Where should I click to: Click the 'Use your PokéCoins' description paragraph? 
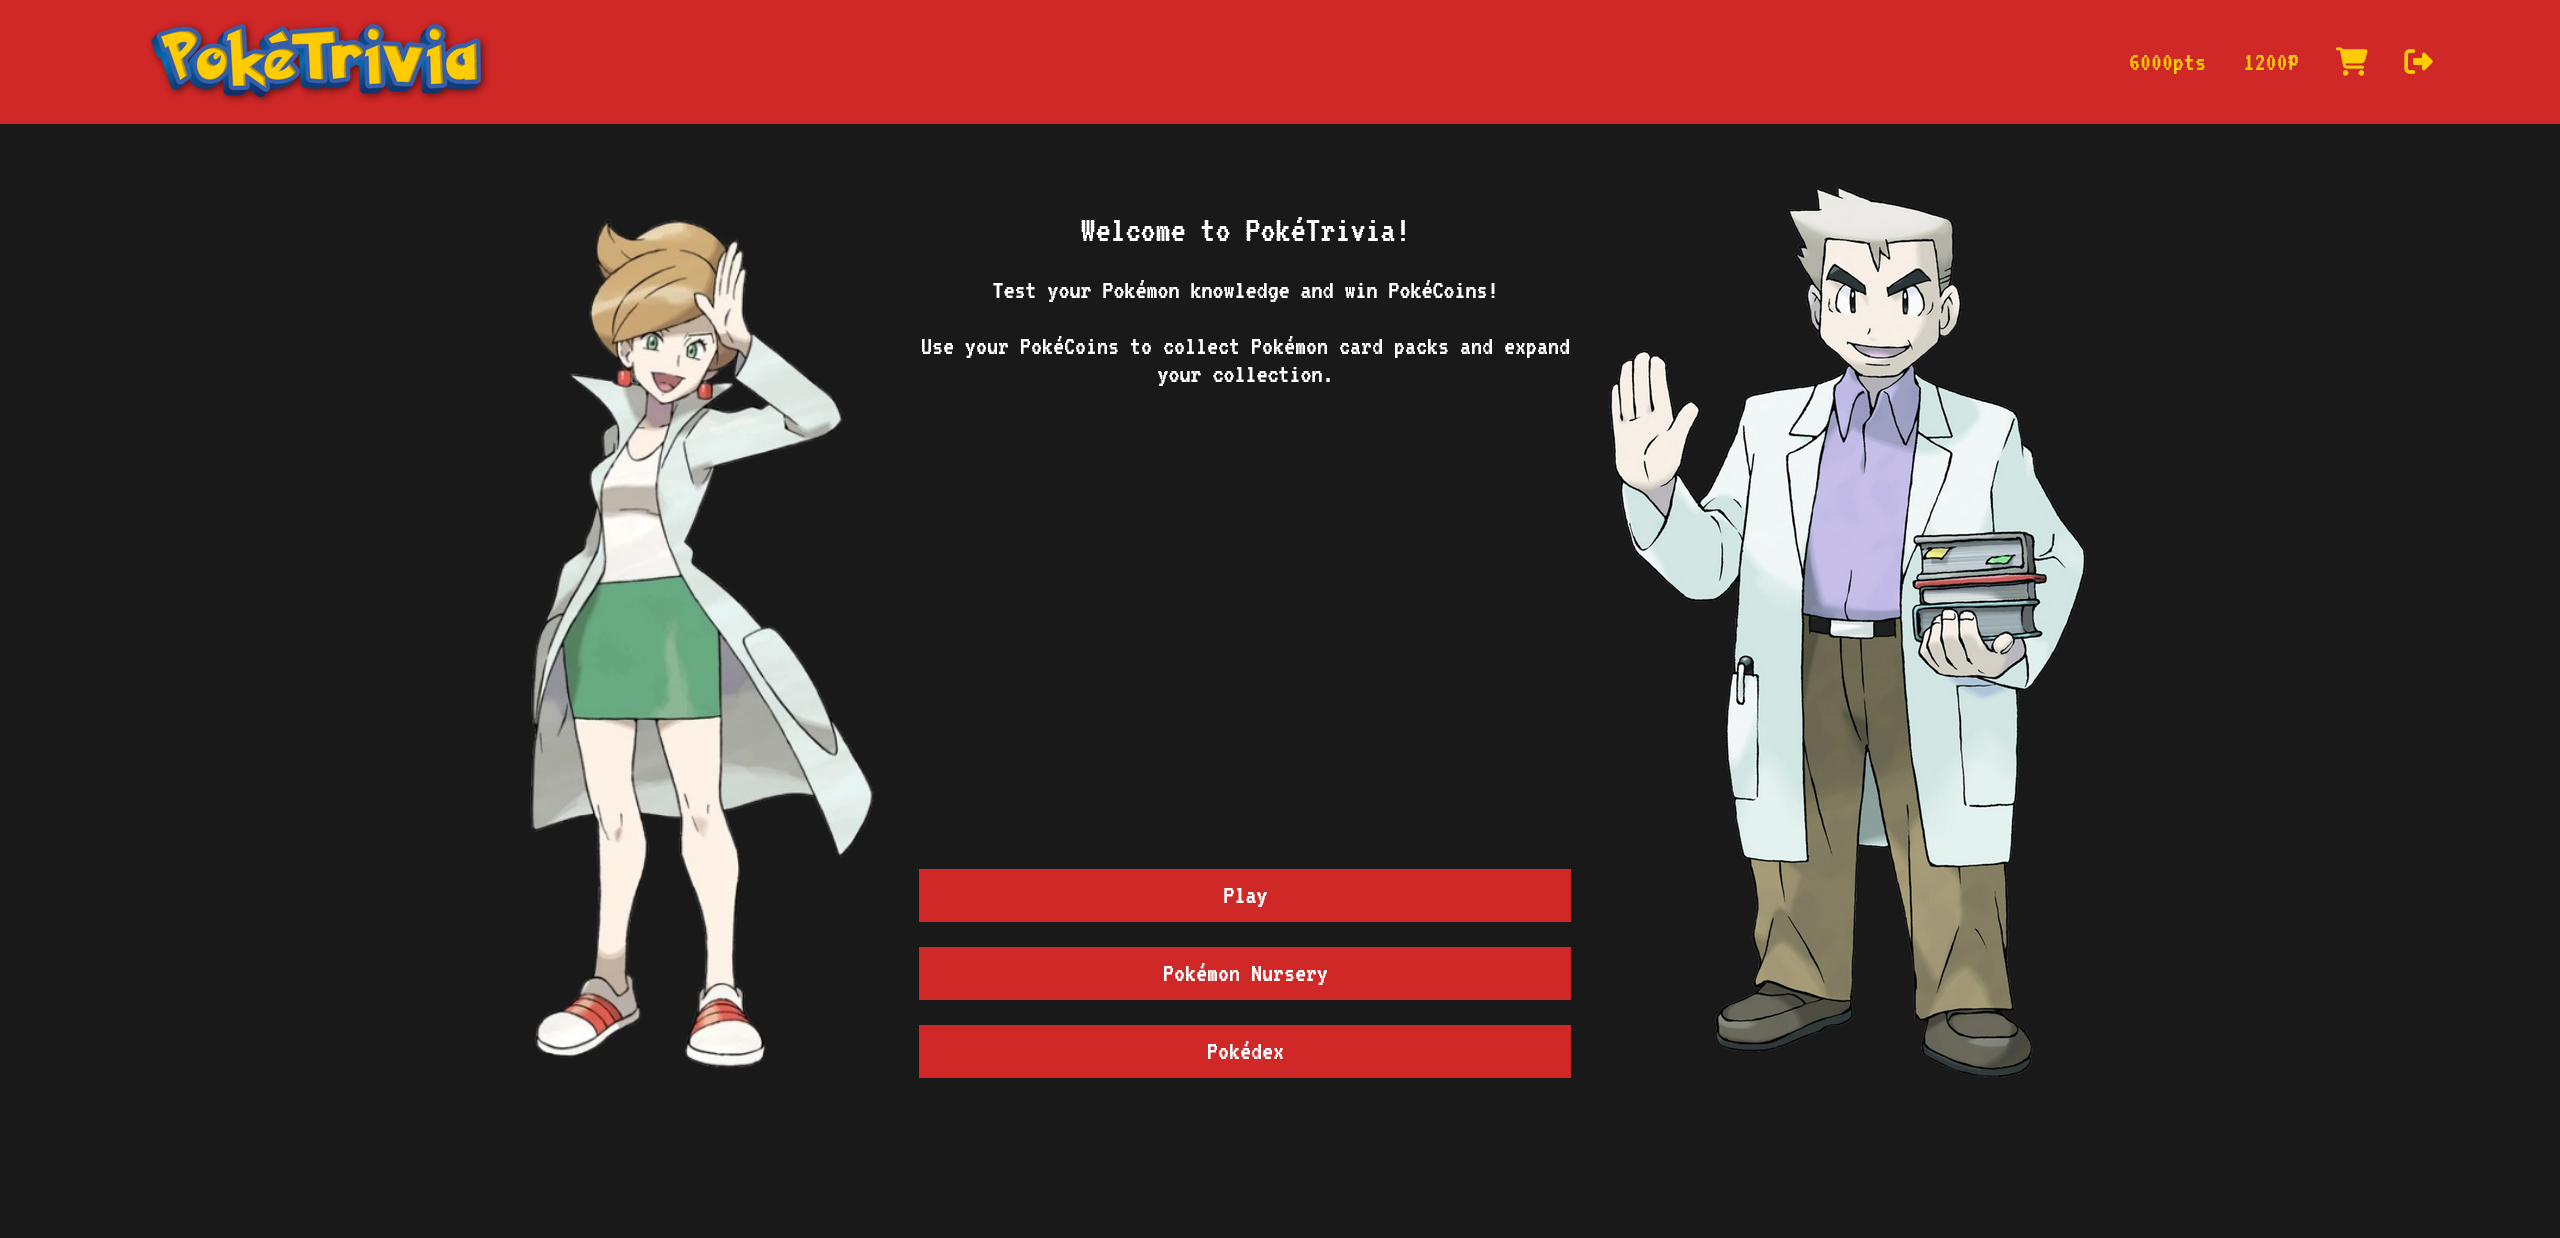[1244, 360]
